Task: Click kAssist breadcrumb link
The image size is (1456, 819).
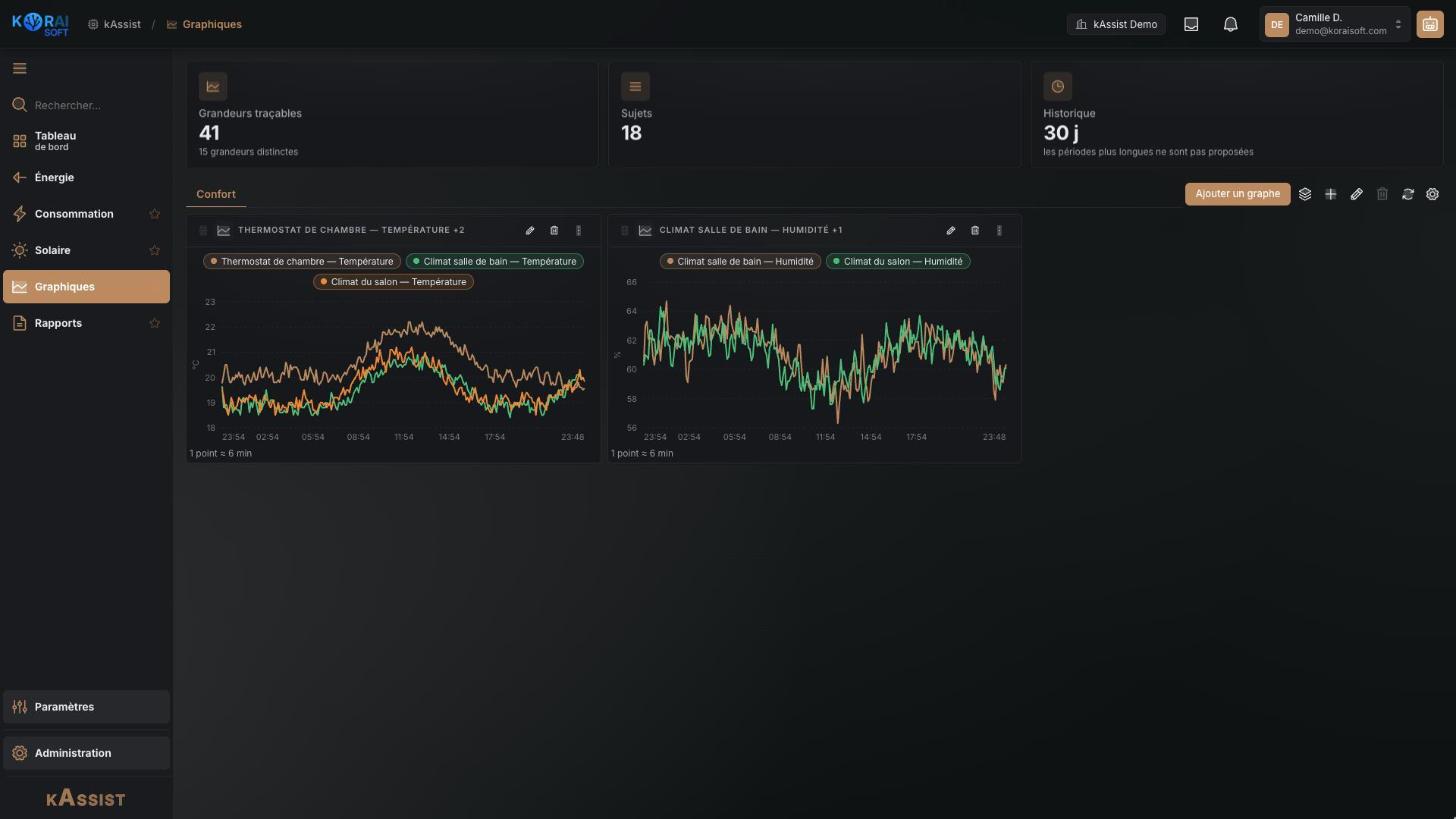Action: [x=115, y=24]
